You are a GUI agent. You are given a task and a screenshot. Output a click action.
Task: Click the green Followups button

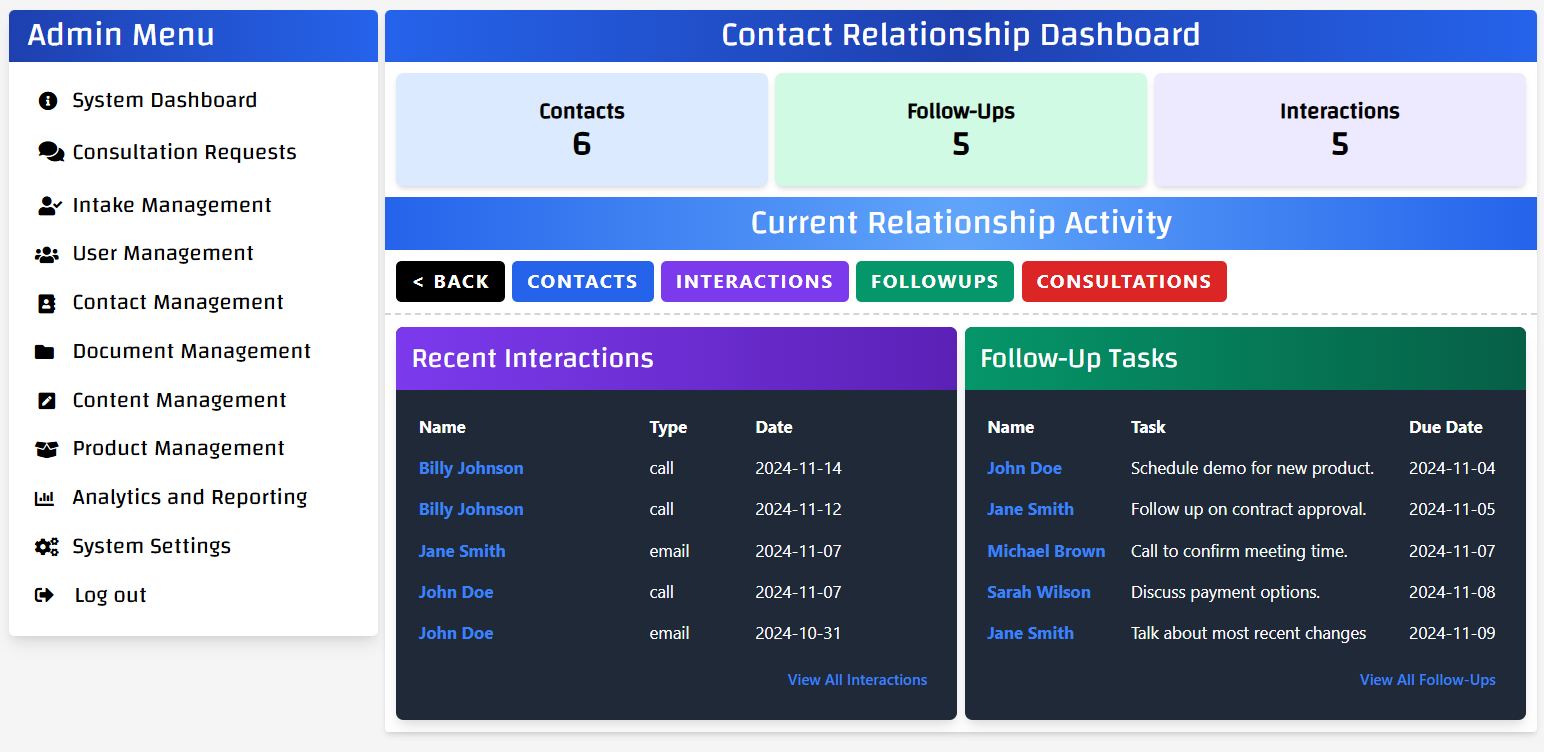pyautogui.click(x=934, y=281)
